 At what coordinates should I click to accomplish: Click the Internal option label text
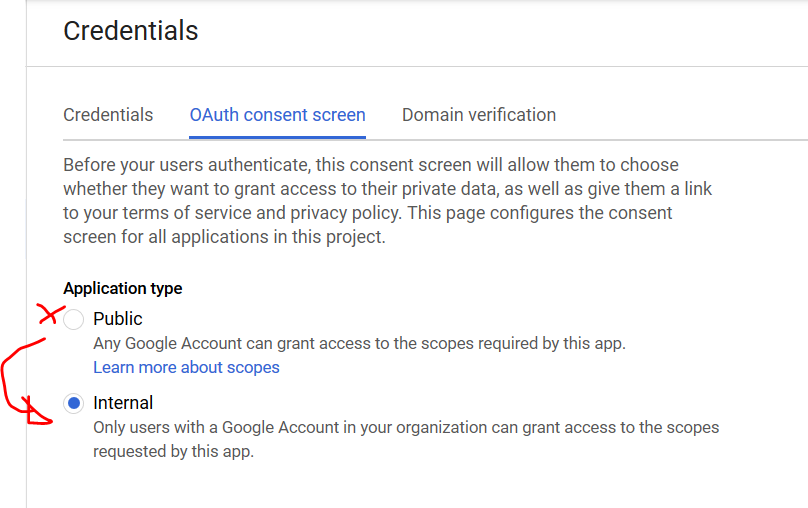[123, 403]
